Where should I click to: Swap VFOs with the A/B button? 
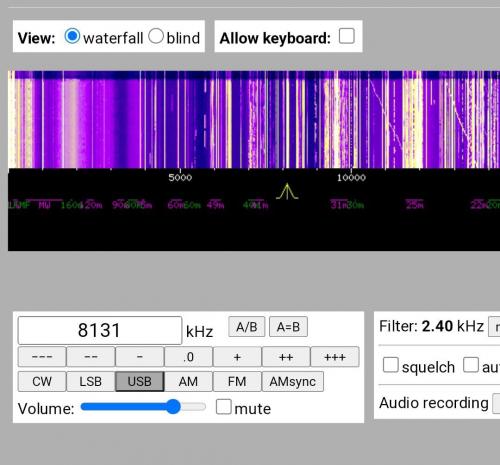pos(247,327)
